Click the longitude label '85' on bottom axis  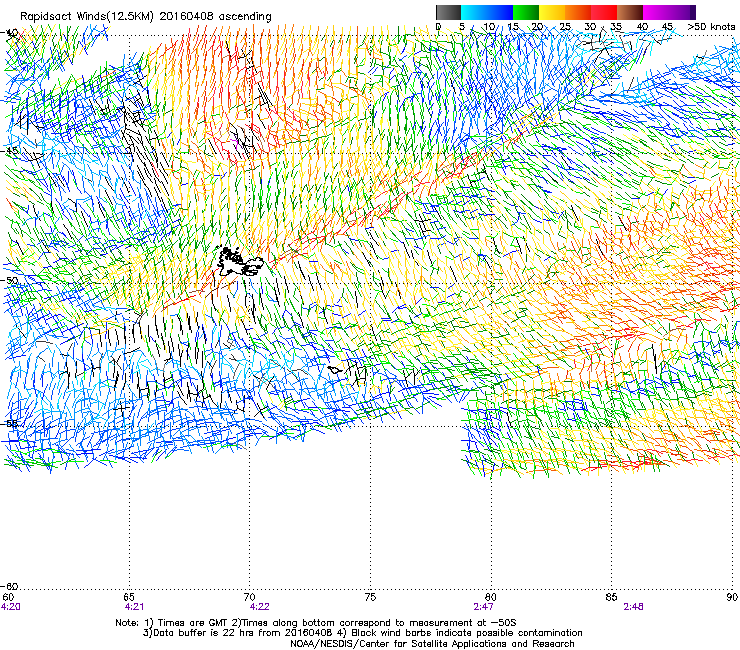[x=611, y=597]
